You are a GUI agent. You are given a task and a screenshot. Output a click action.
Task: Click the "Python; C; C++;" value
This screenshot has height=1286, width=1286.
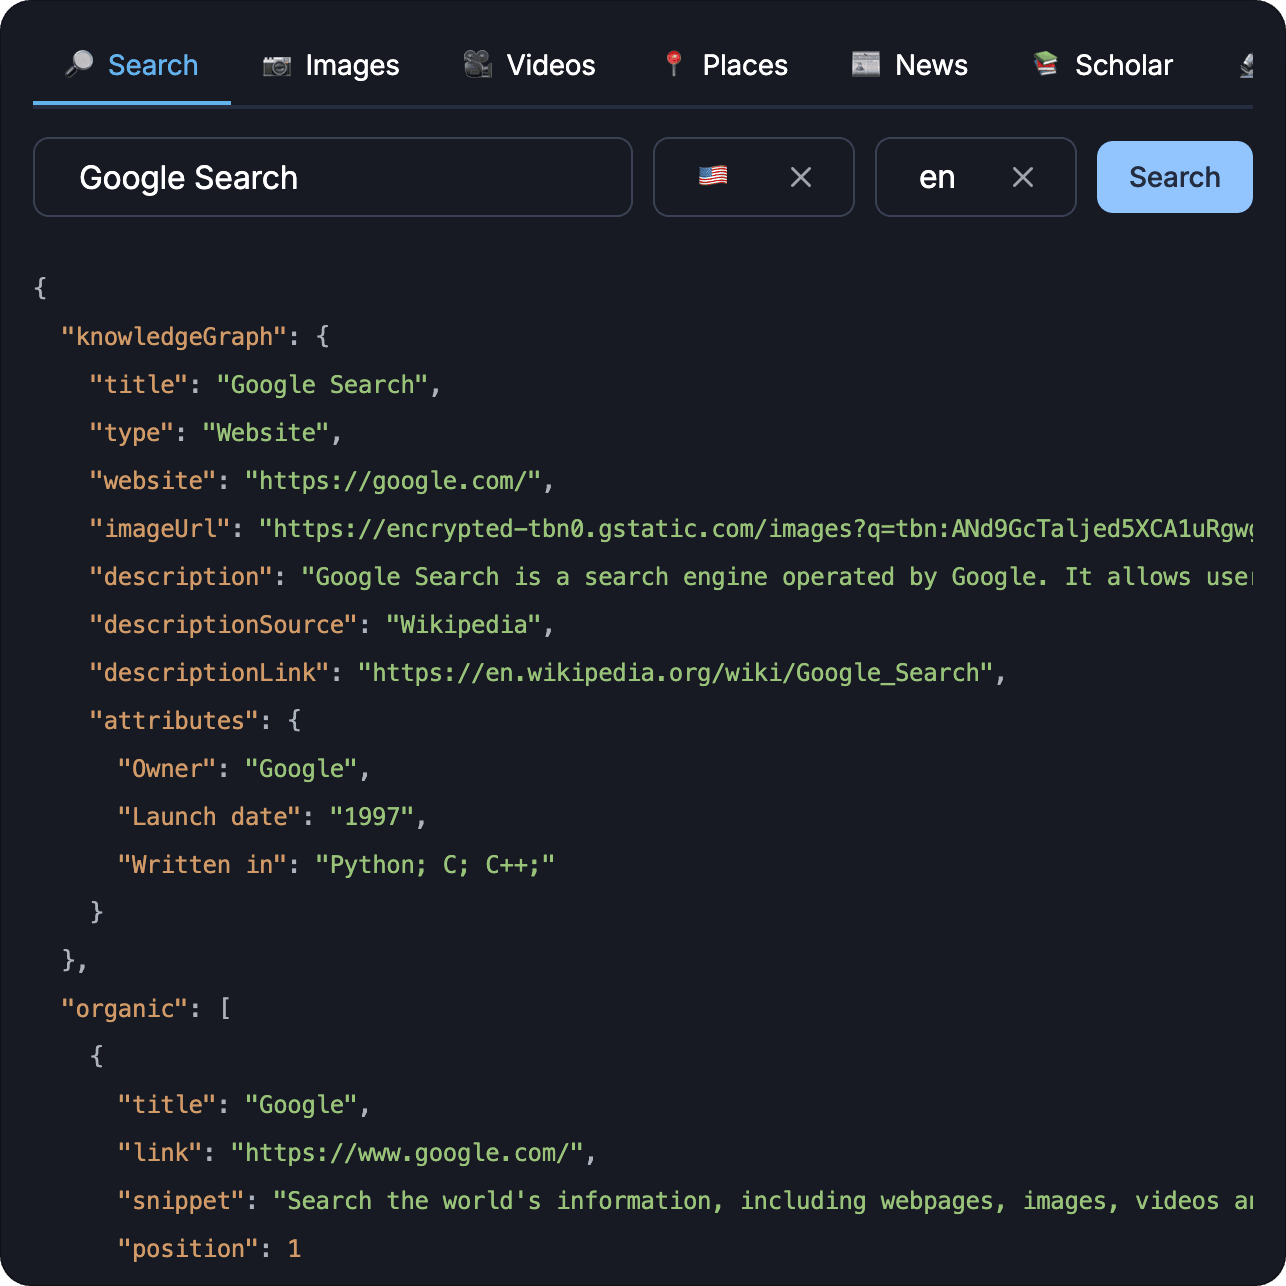[x=435, y=865]
